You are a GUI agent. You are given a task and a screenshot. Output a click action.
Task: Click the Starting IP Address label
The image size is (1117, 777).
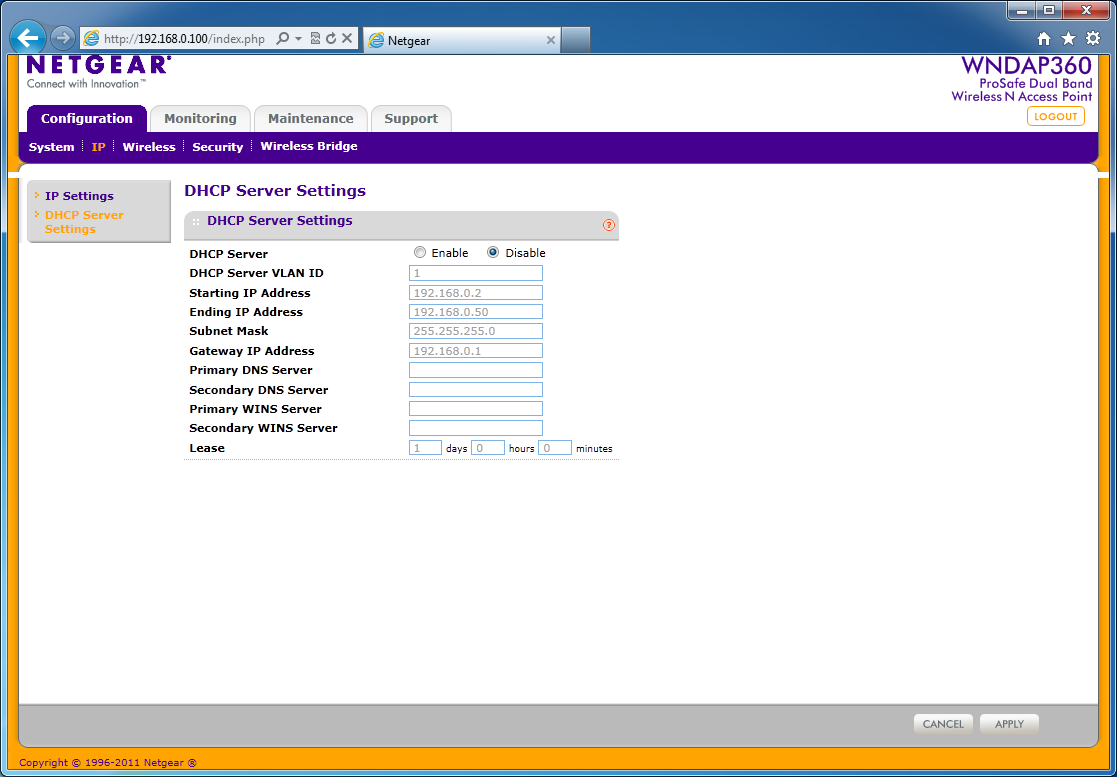point(250,293)
